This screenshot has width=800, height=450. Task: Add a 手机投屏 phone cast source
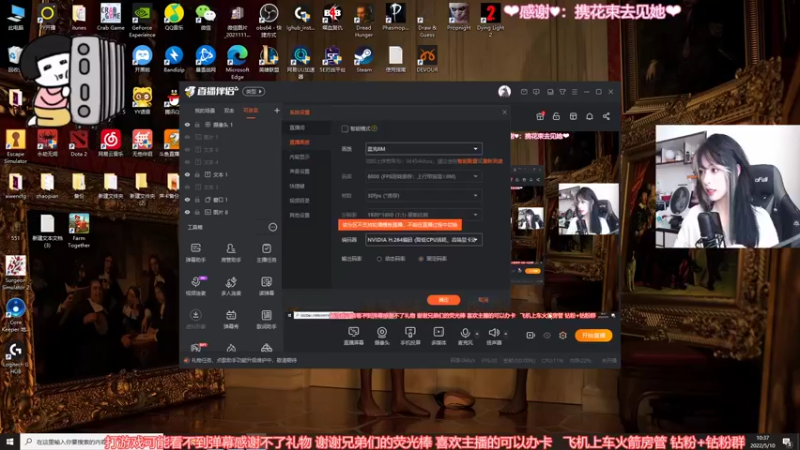(410, 336)
